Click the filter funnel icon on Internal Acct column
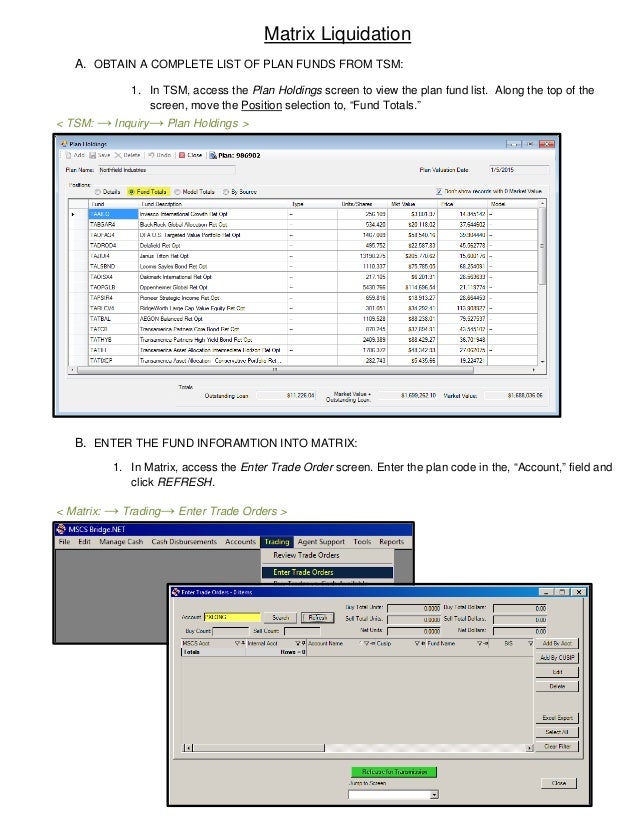638x826 pixels. click(298, 644)
